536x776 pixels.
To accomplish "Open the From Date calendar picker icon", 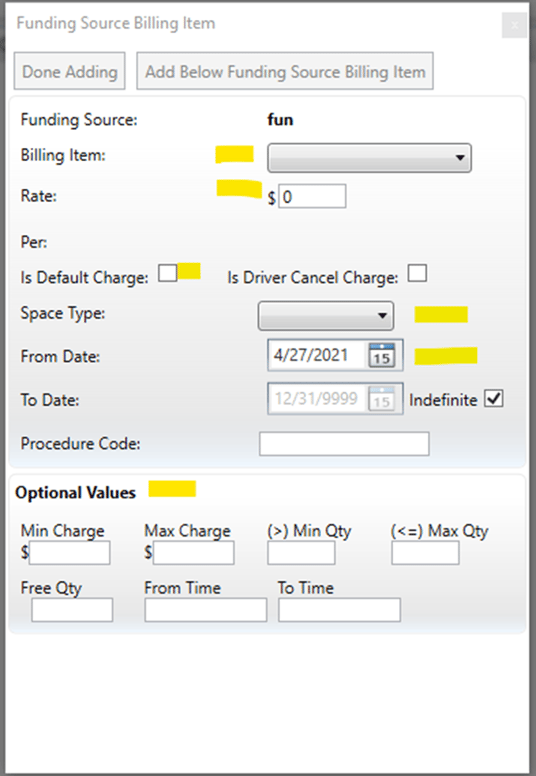I will pyautogui.click(x=382, y=355).
